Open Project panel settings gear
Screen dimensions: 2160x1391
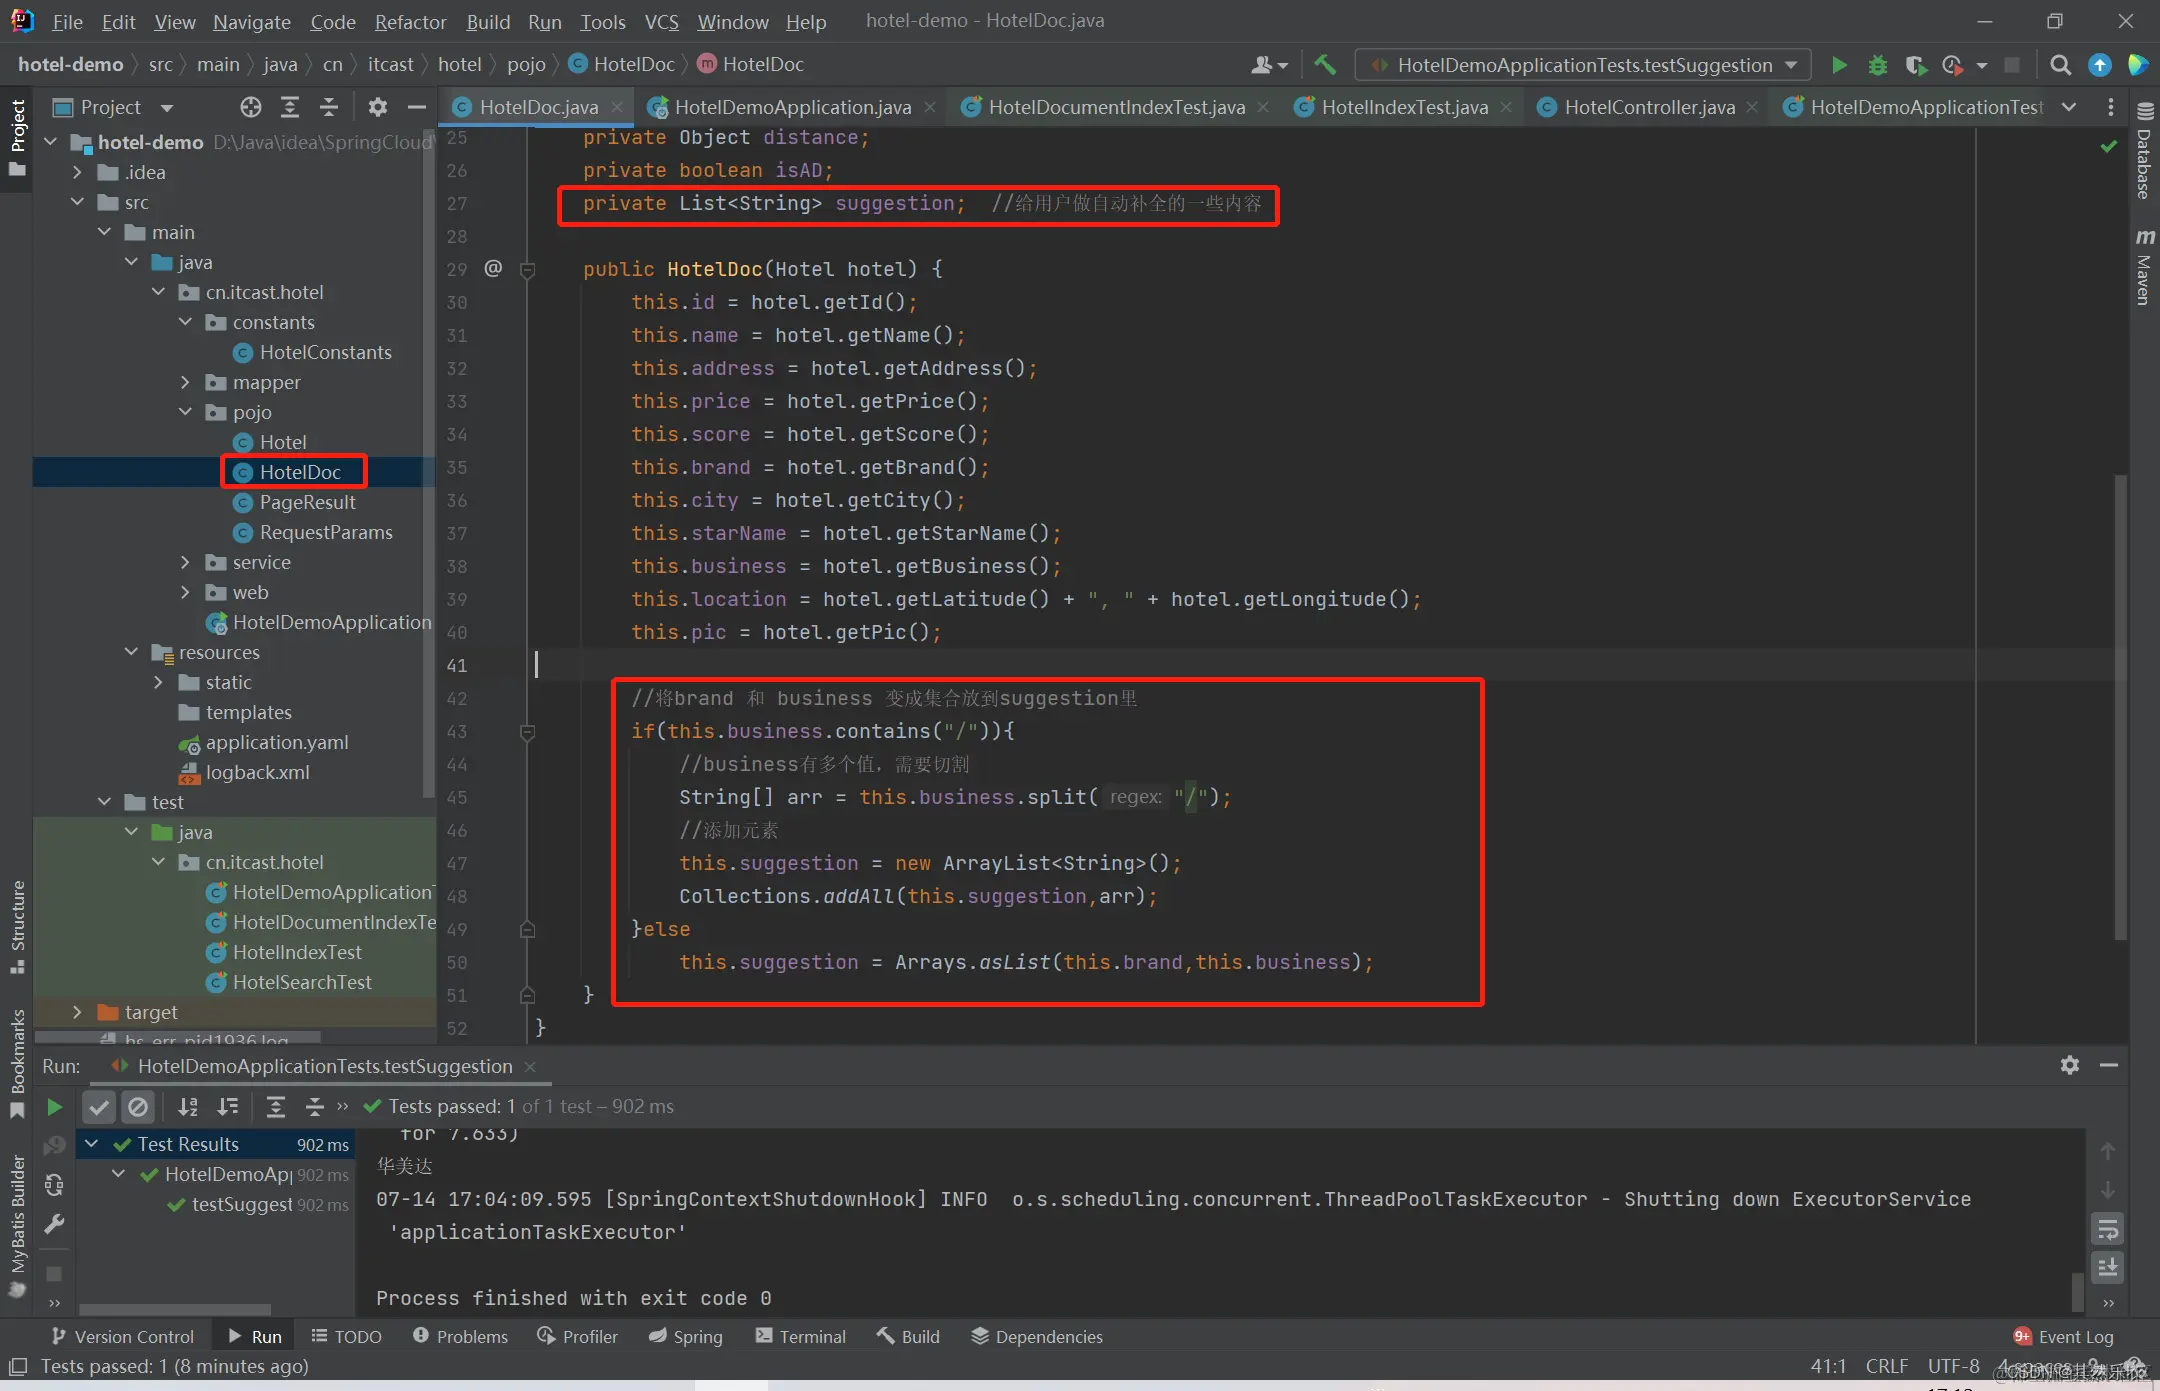377,107
